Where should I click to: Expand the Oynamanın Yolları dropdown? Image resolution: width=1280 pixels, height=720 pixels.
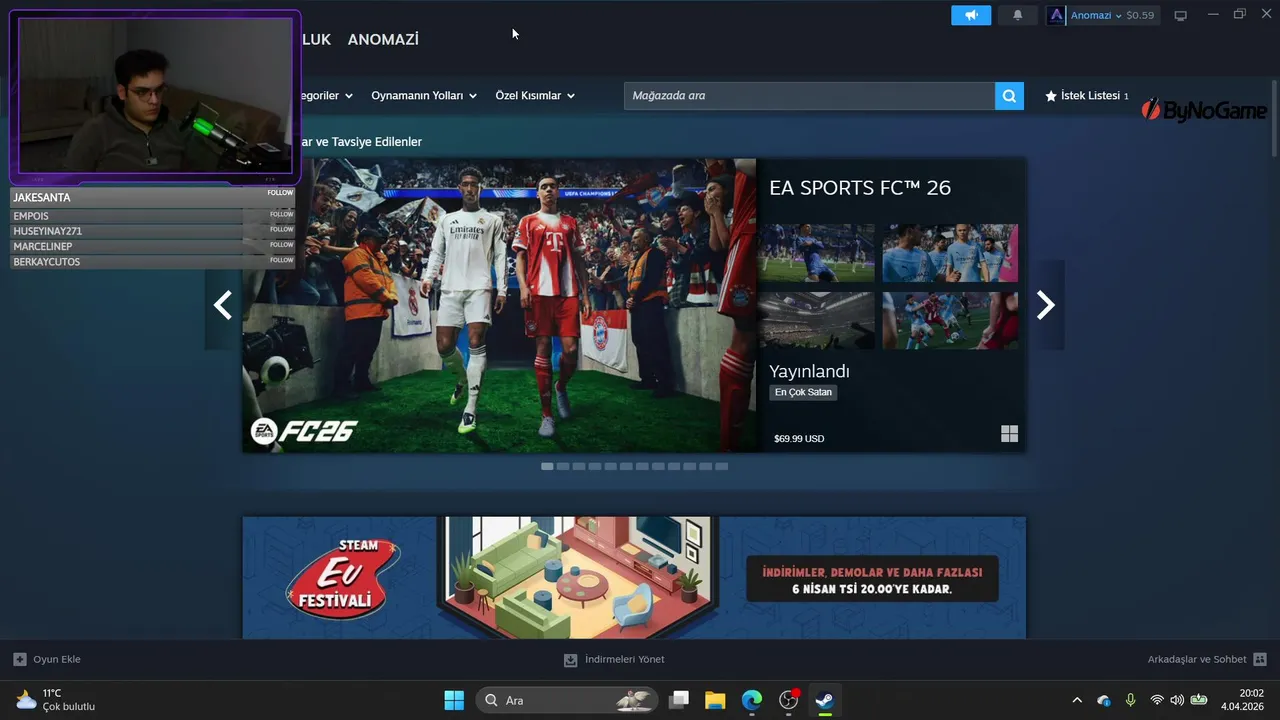coord(424,96)
